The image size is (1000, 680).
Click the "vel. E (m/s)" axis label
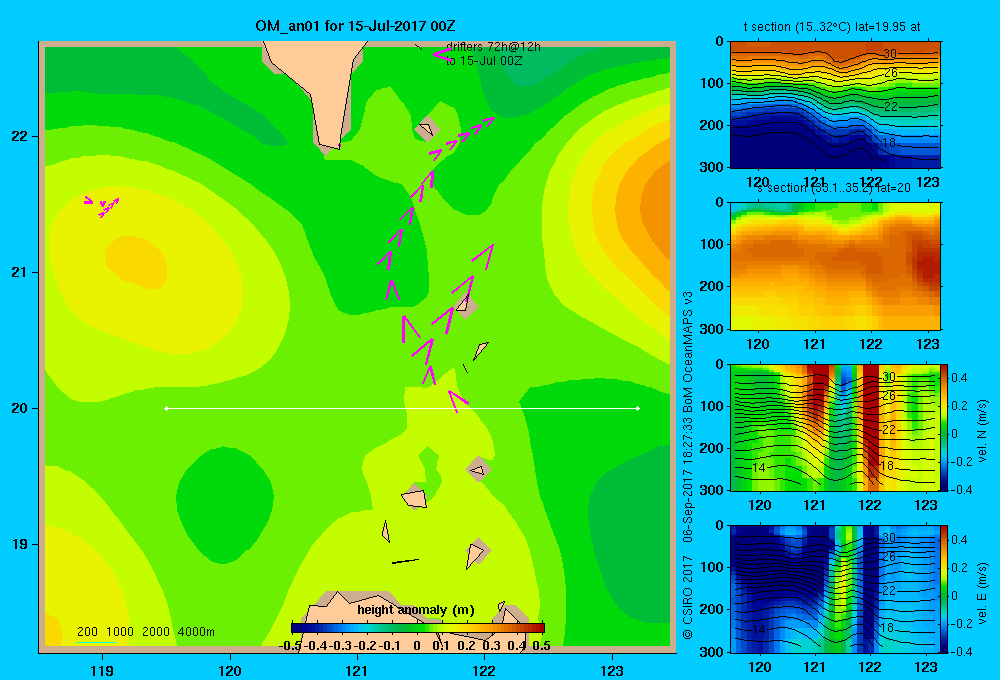982,593
